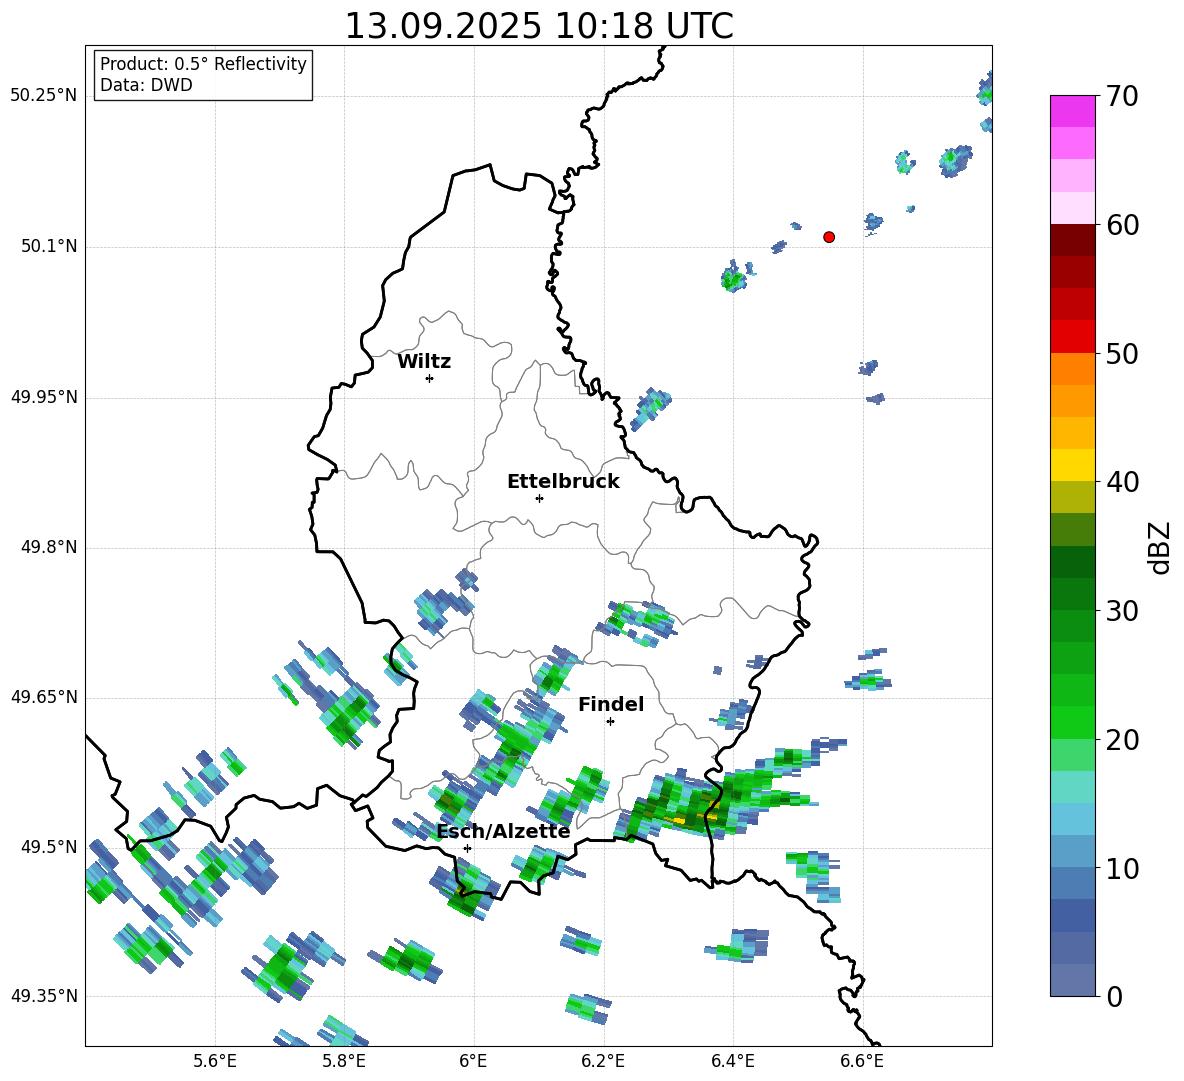The image size is (1184, 1081).
Task: Click the red dot marker on the map
Action: tap(829, 237)
